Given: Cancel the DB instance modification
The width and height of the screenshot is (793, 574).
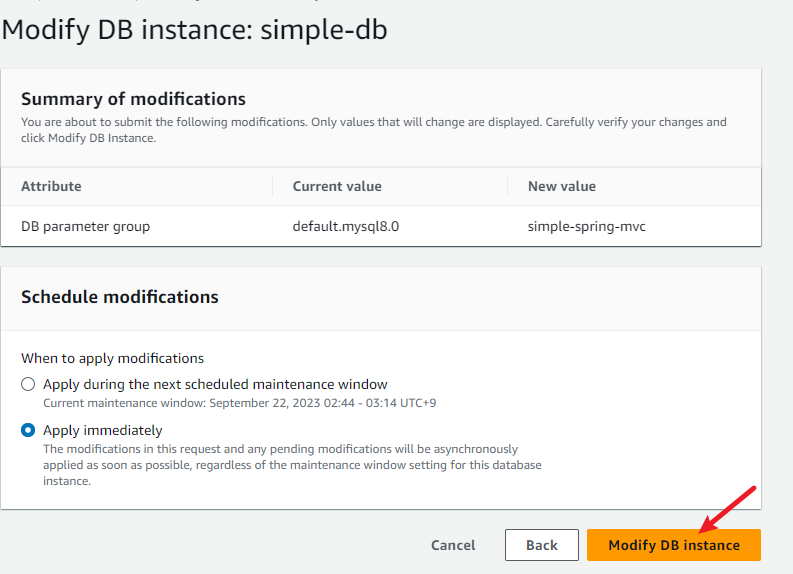Looking at the screenshot, I should pos(453,545).
